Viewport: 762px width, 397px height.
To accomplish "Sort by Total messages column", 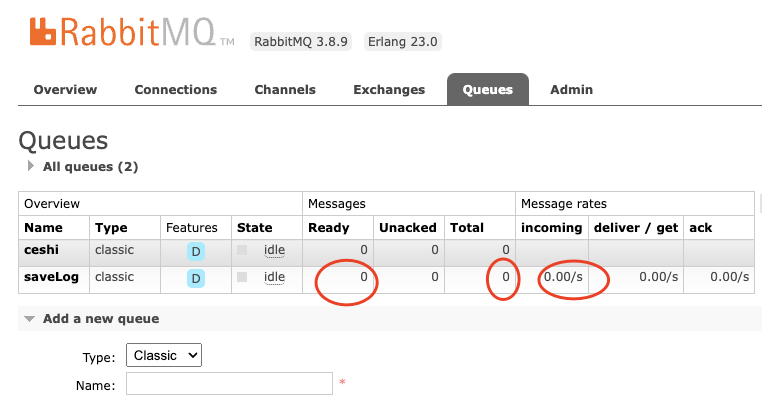I will pos(467,228).
